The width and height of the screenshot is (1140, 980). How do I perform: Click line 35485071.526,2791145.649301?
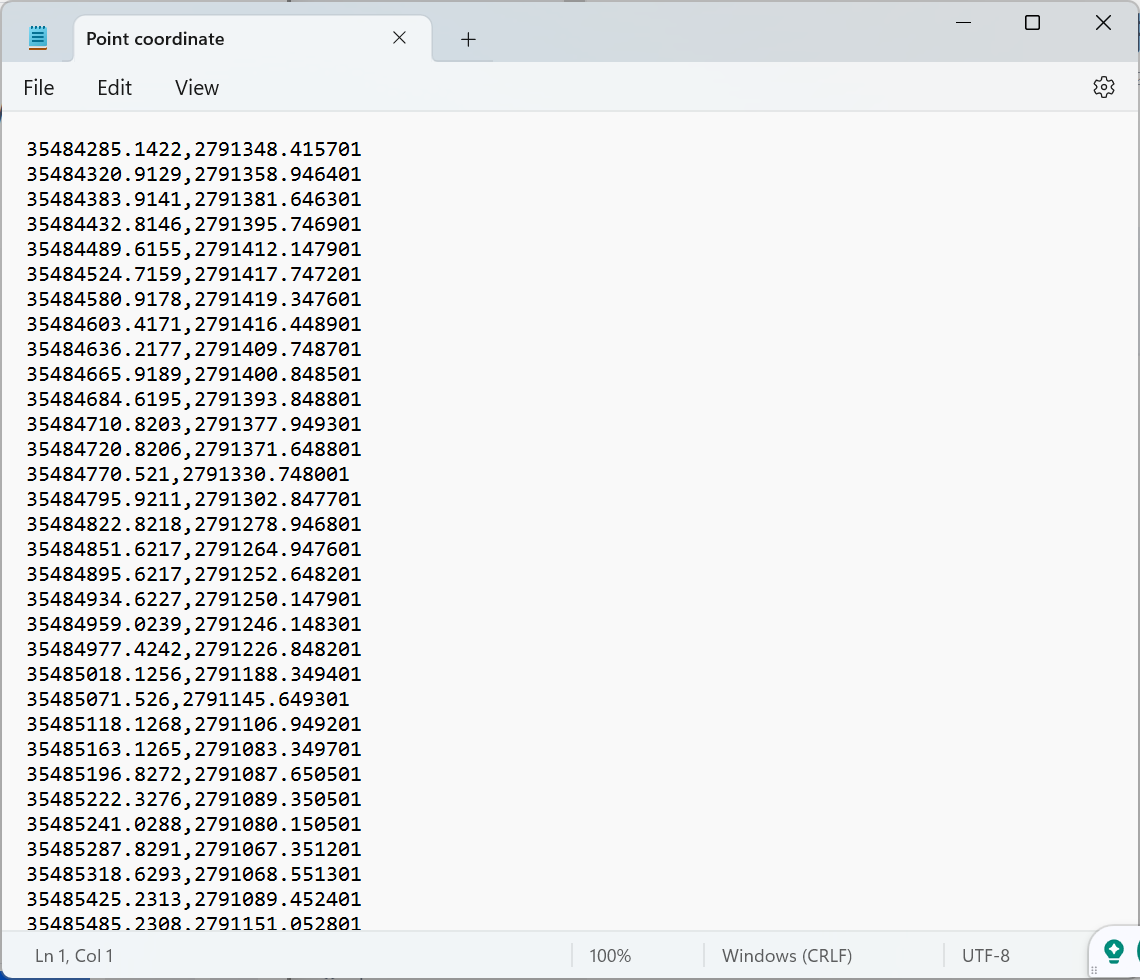[x=188, y=699]
